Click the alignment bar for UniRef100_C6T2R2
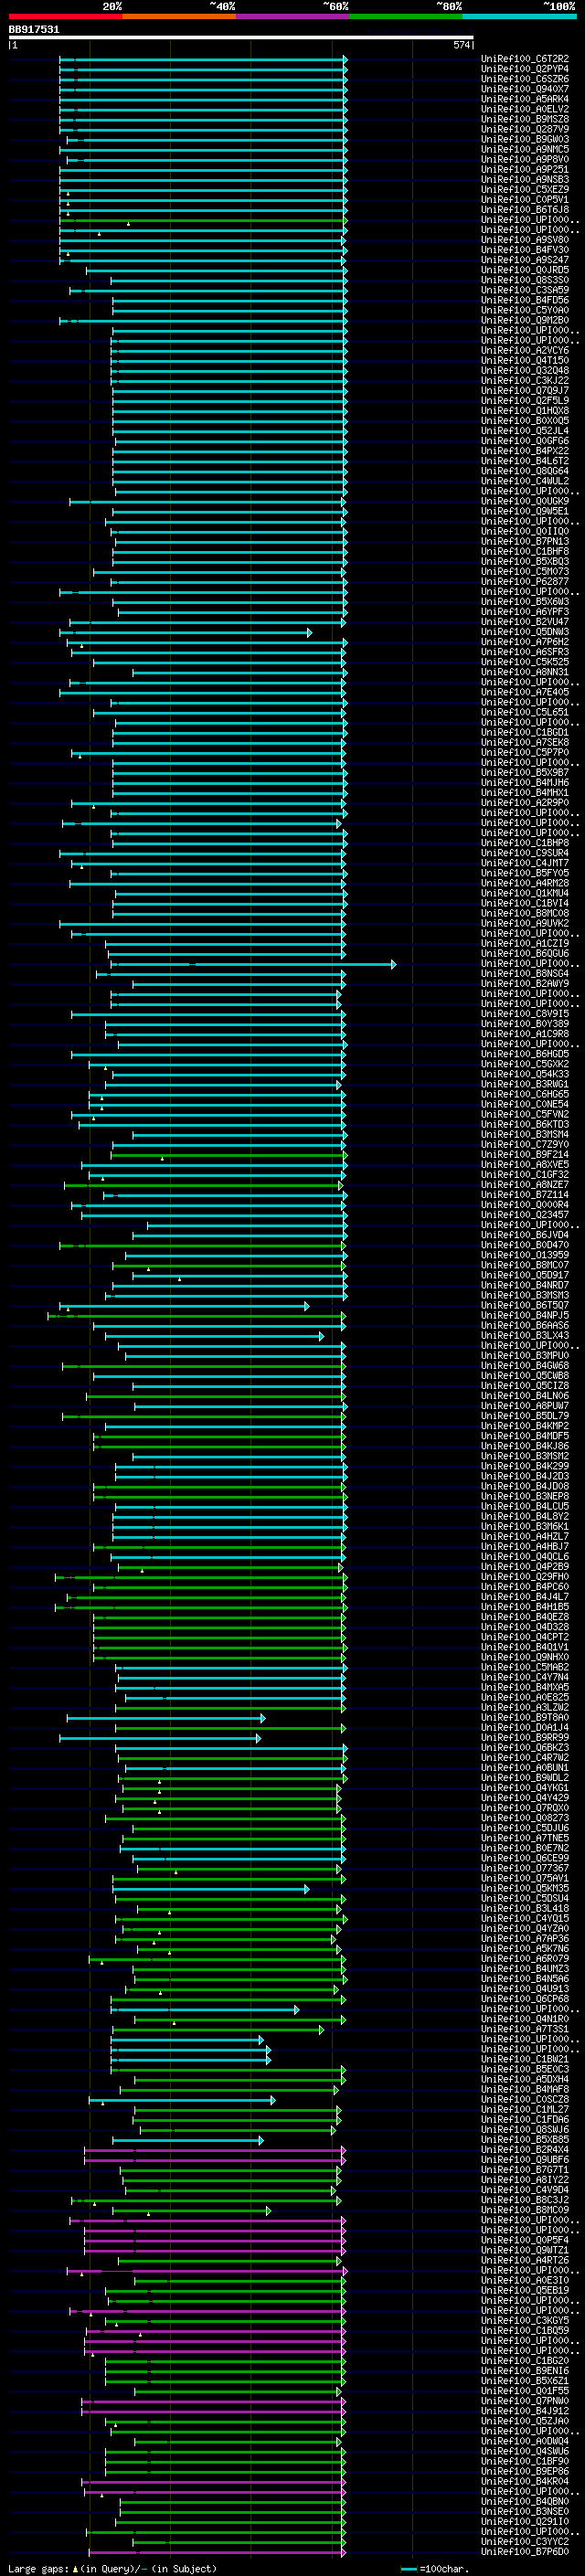585x2576 pixels. tap(203, 59)
